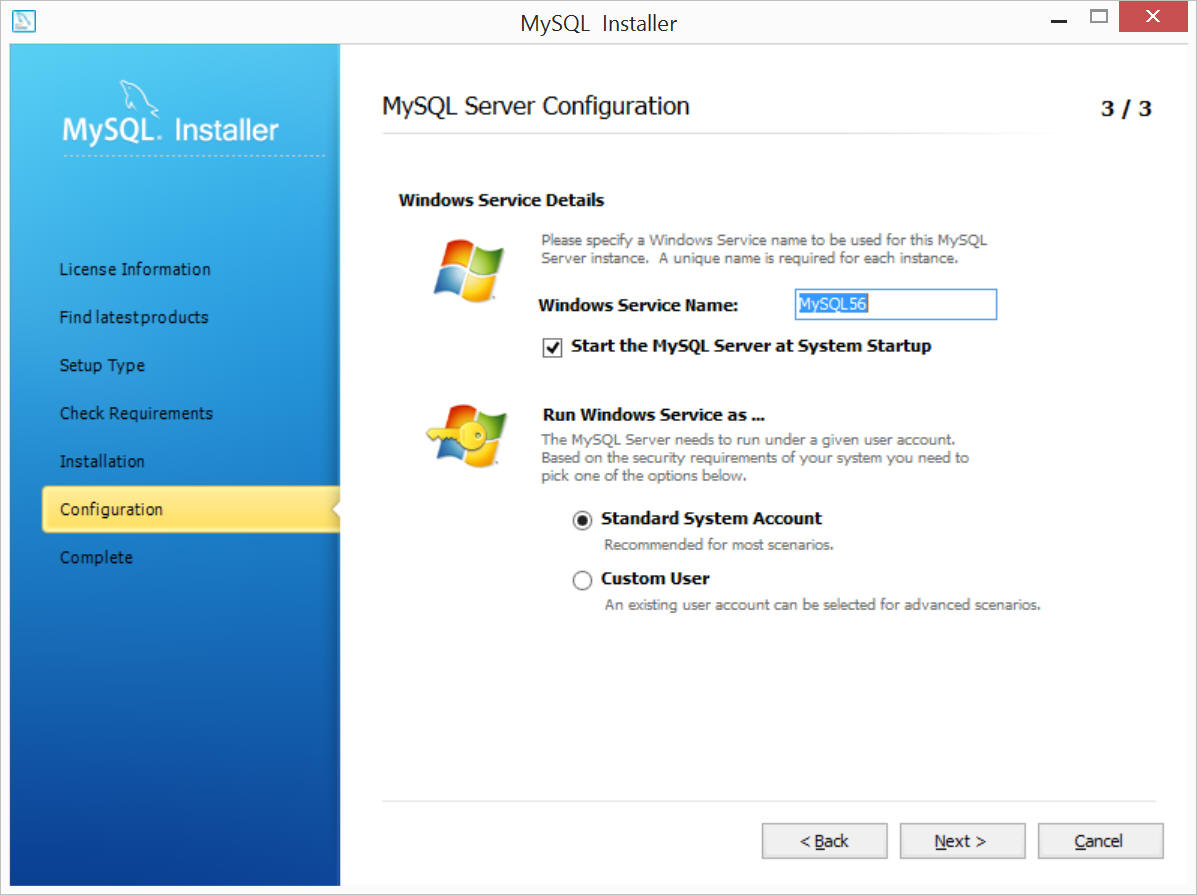1197x895 pixels.
Task: Click the 'Run Windows Service as ...' heading
Action: (653, 415)
